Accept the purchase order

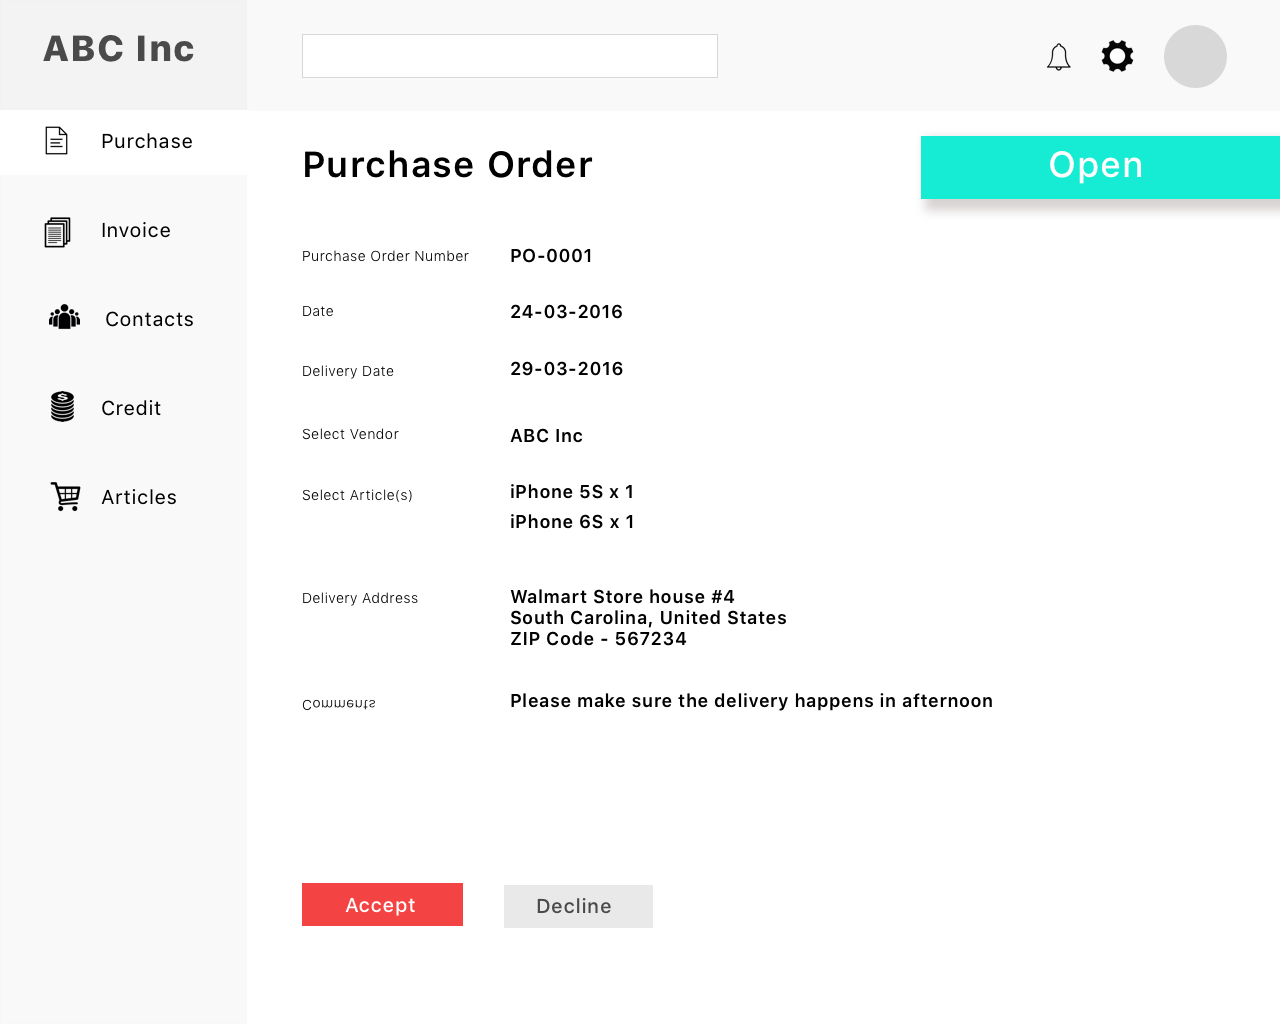[x=382, y=904]
